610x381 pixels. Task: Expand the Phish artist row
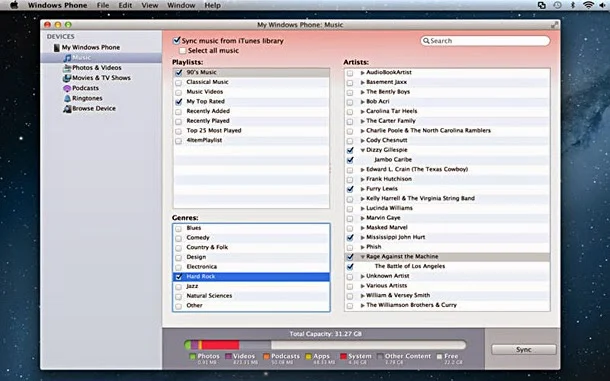(x=363, y=247)
